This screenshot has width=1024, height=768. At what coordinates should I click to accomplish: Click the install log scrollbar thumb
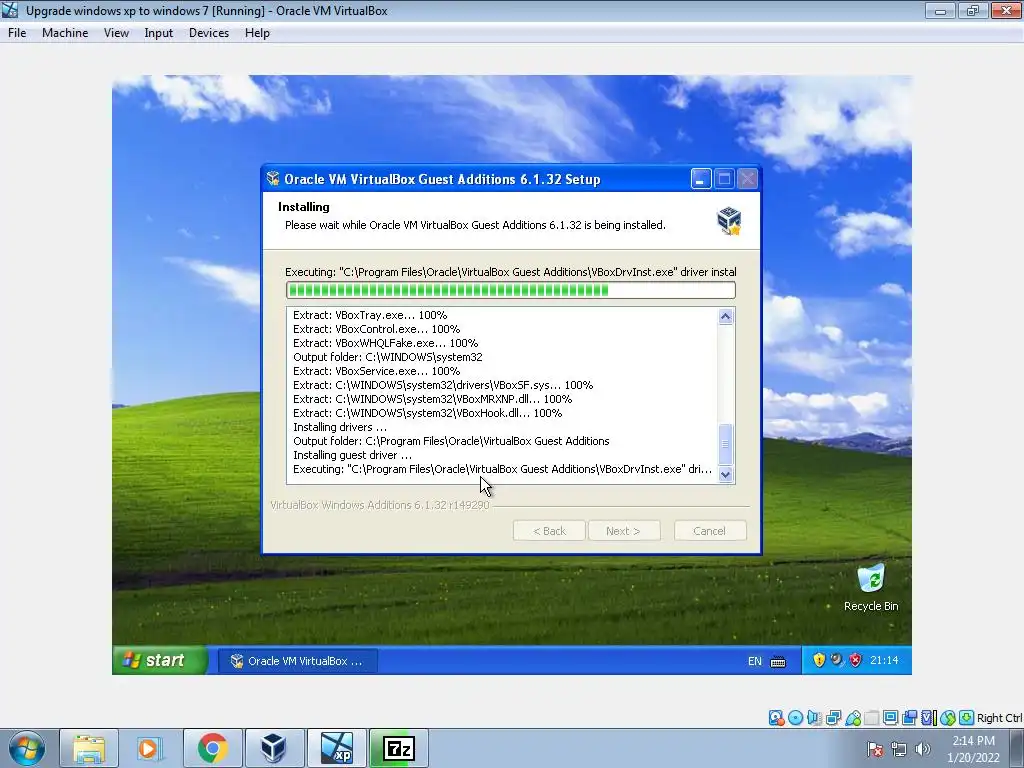click(x=726, y=444)
